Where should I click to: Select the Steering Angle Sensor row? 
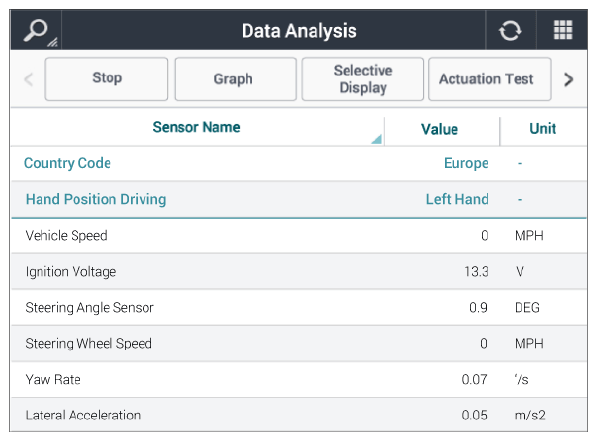299,308
